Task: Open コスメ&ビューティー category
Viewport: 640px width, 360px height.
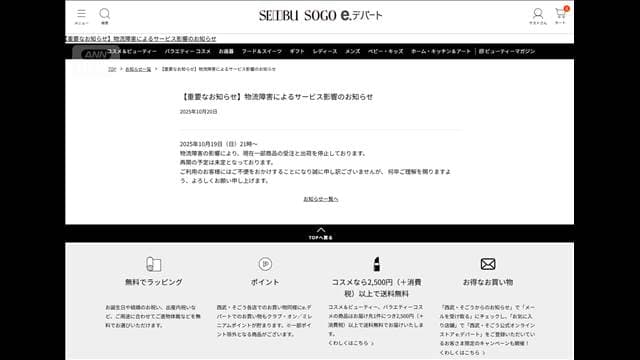Action: [x=132, y=51]
